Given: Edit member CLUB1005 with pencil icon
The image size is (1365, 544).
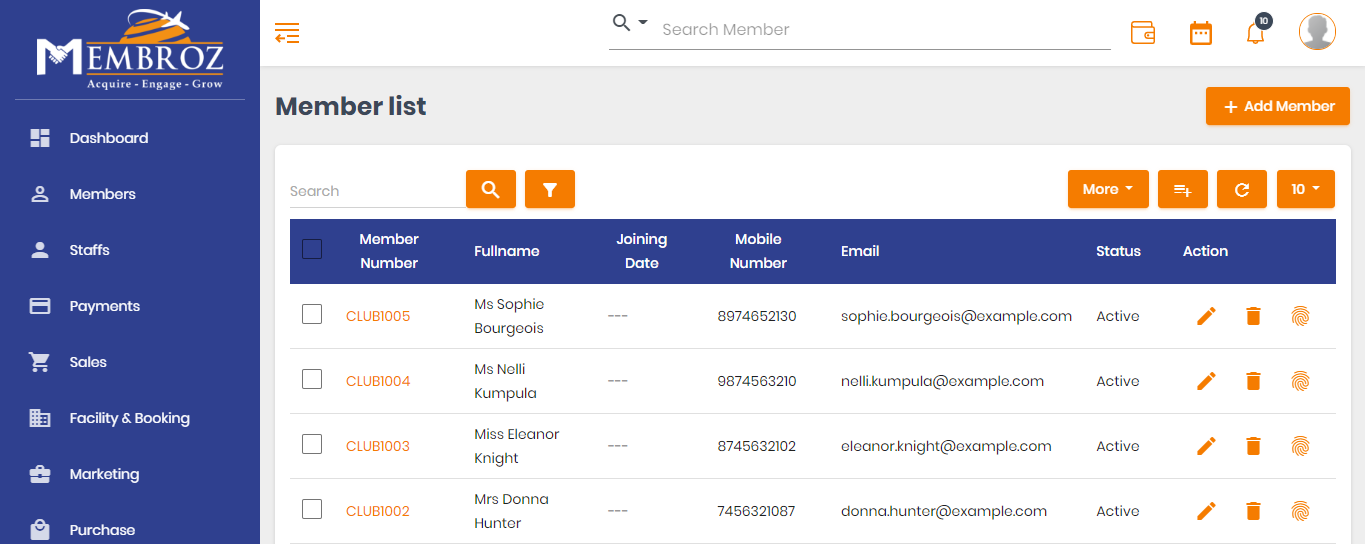Looking at the screenshot, I should (1207, 316).
